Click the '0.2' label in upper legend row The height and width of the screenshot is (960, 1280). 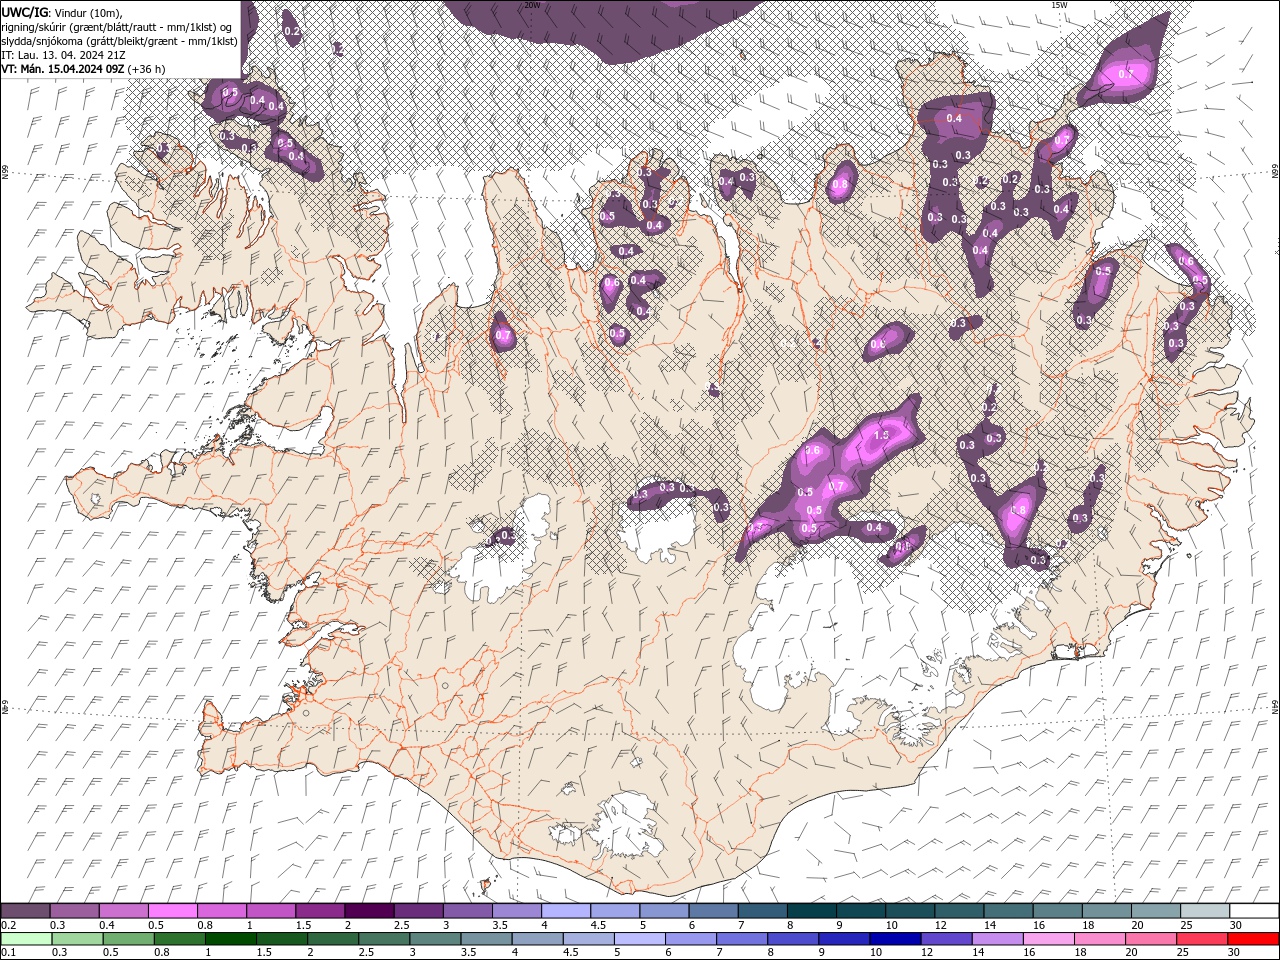(8, 925)
